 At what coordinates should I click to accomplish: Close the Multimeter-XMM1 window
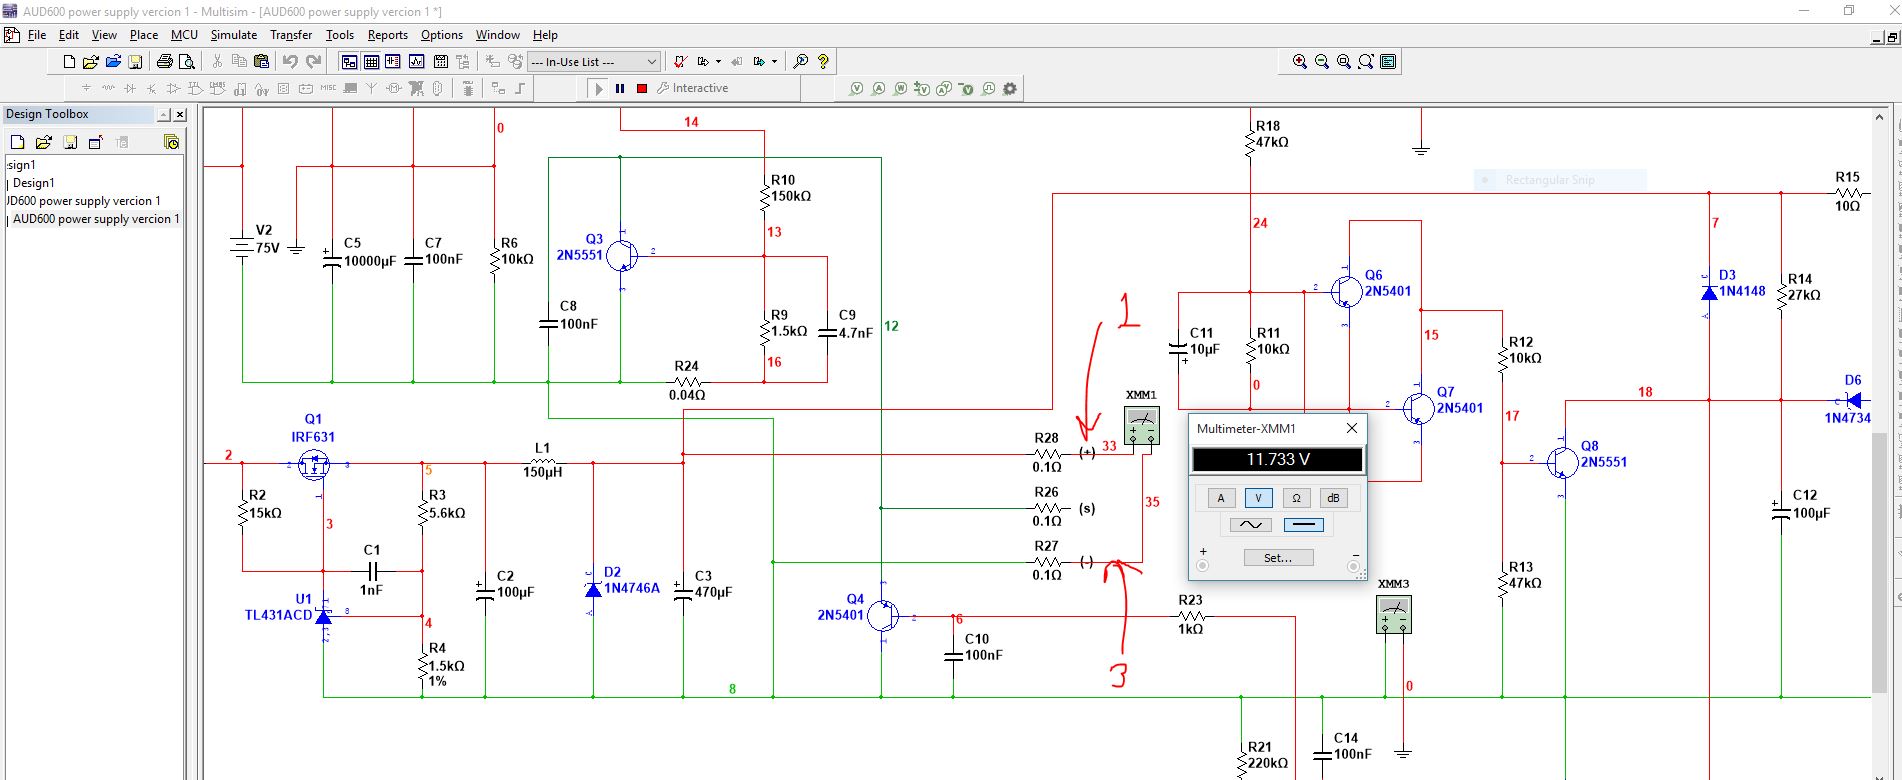click(1352, 428)
